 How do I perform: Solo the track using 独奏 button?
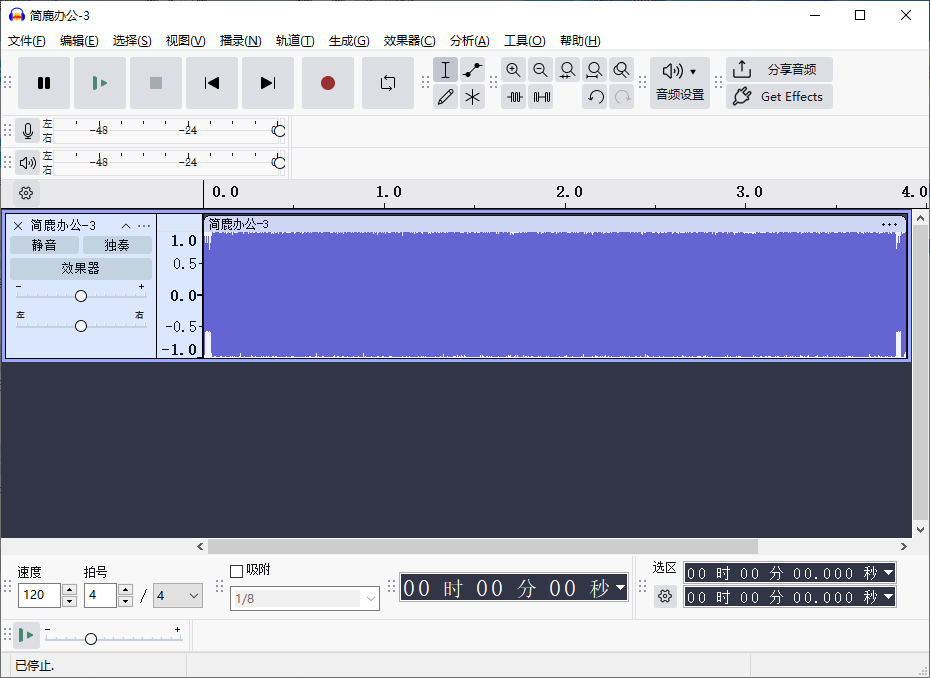coord(116,244)
